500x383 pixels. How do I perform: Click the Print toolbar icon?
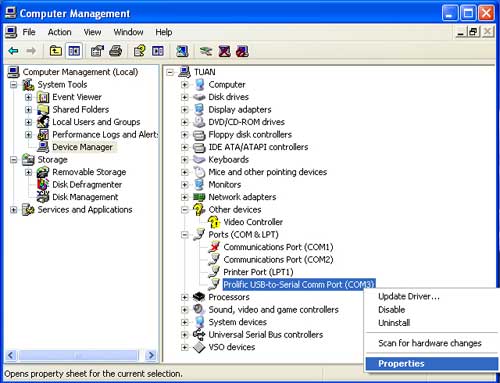116,51
